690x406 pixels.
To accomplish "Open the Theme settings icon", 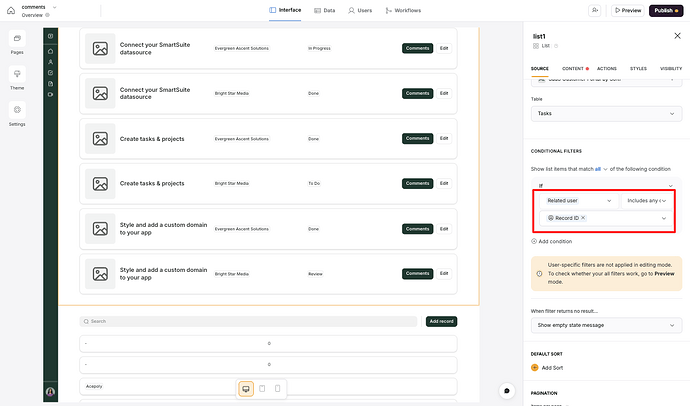I will pyautogui.click(x=17, y=76).
